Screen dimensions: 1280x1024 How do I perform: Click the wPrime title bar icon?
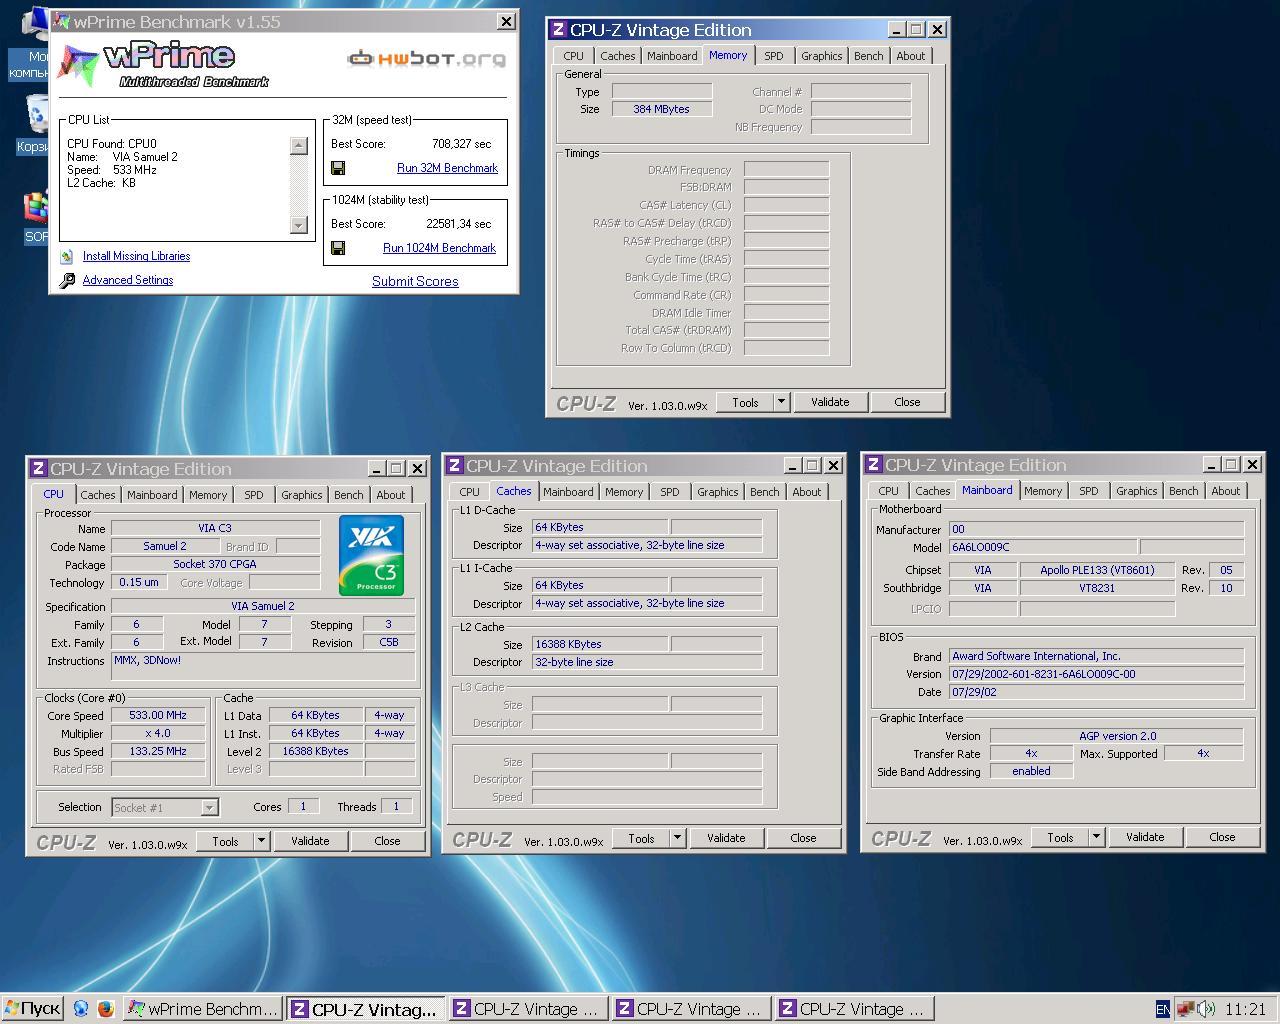(62, 21)
